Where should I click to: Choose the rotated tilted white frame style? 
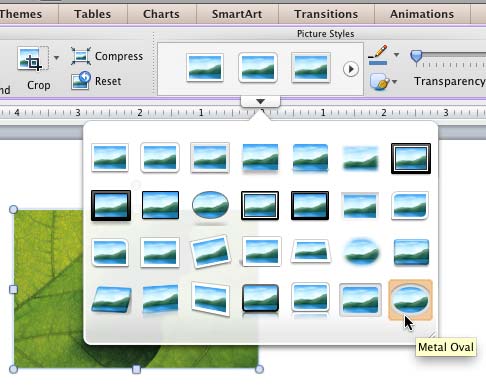(x=210, y=252)
